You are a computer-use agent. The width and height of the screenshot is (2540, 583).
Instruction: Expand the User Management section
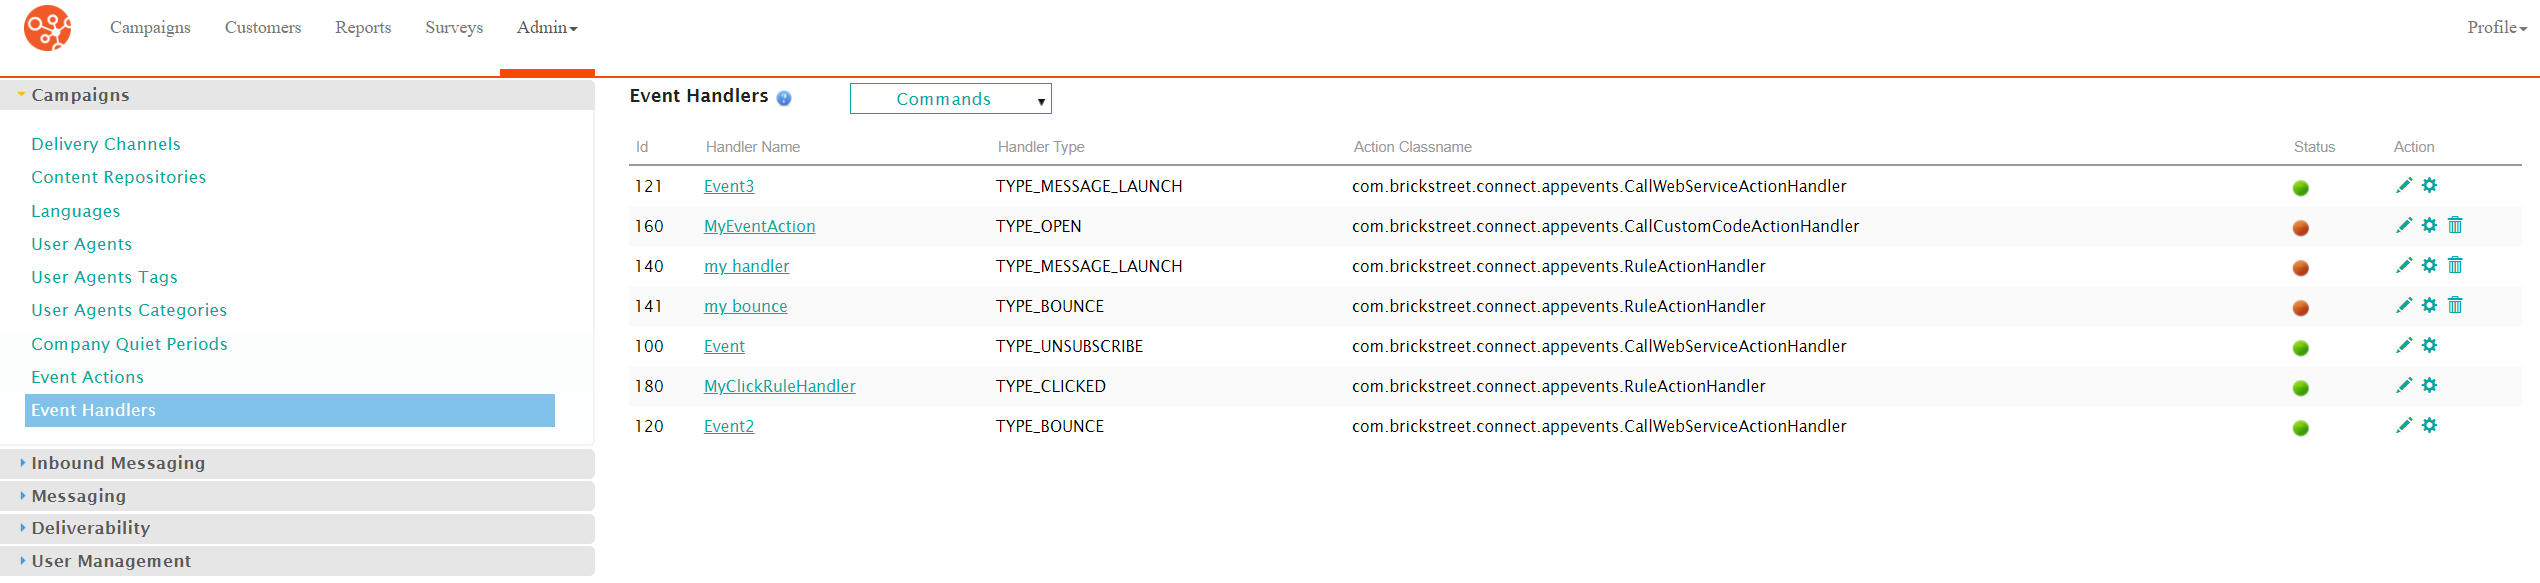click(297, 561)
